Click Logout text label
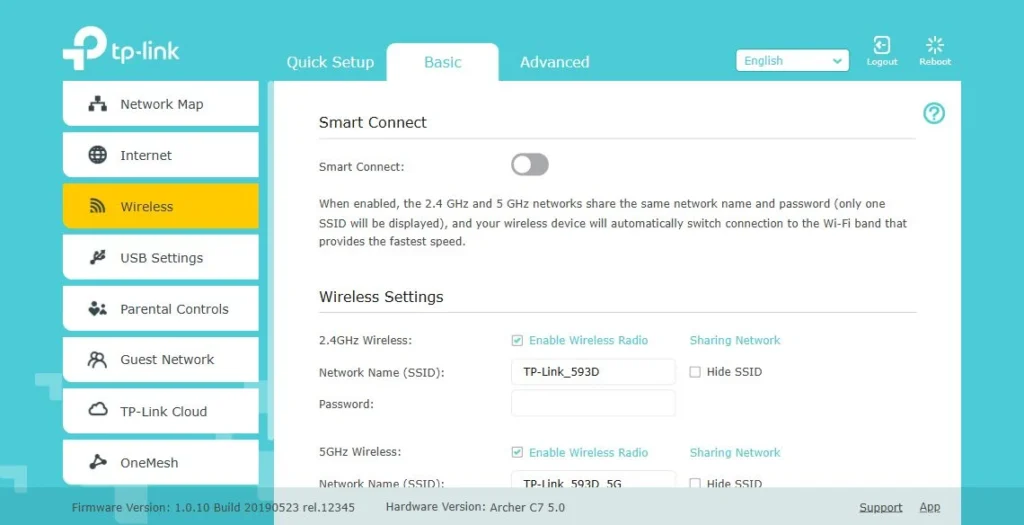The width and height of the screenshot is (1024, 525). click(882, 62)
